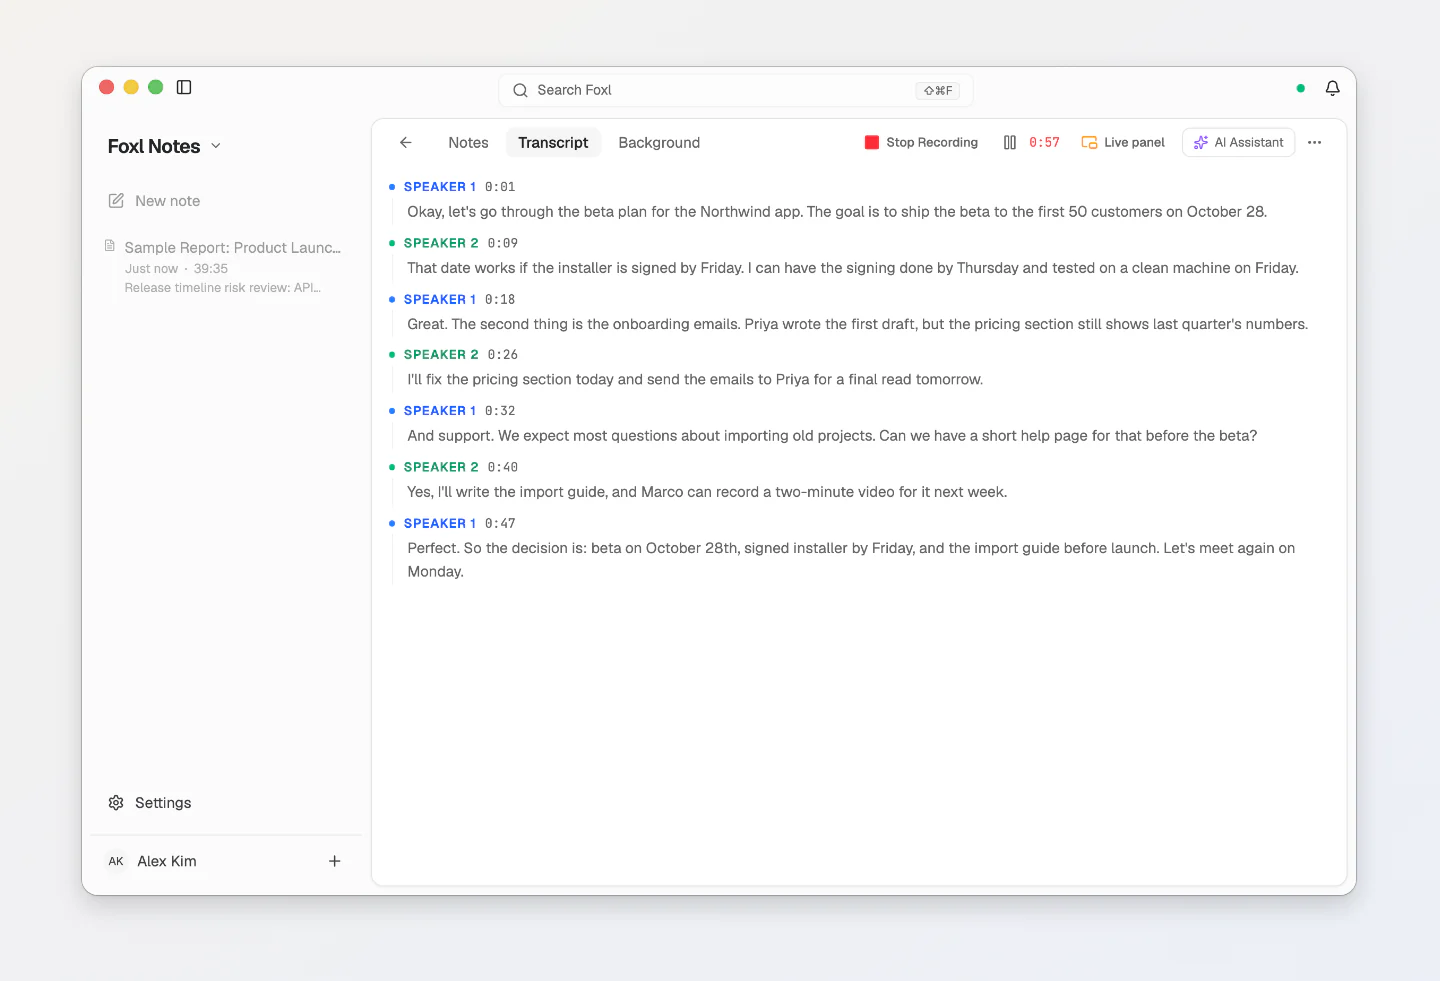Click the 0:57 recording timer

(x=1044, y=142)
